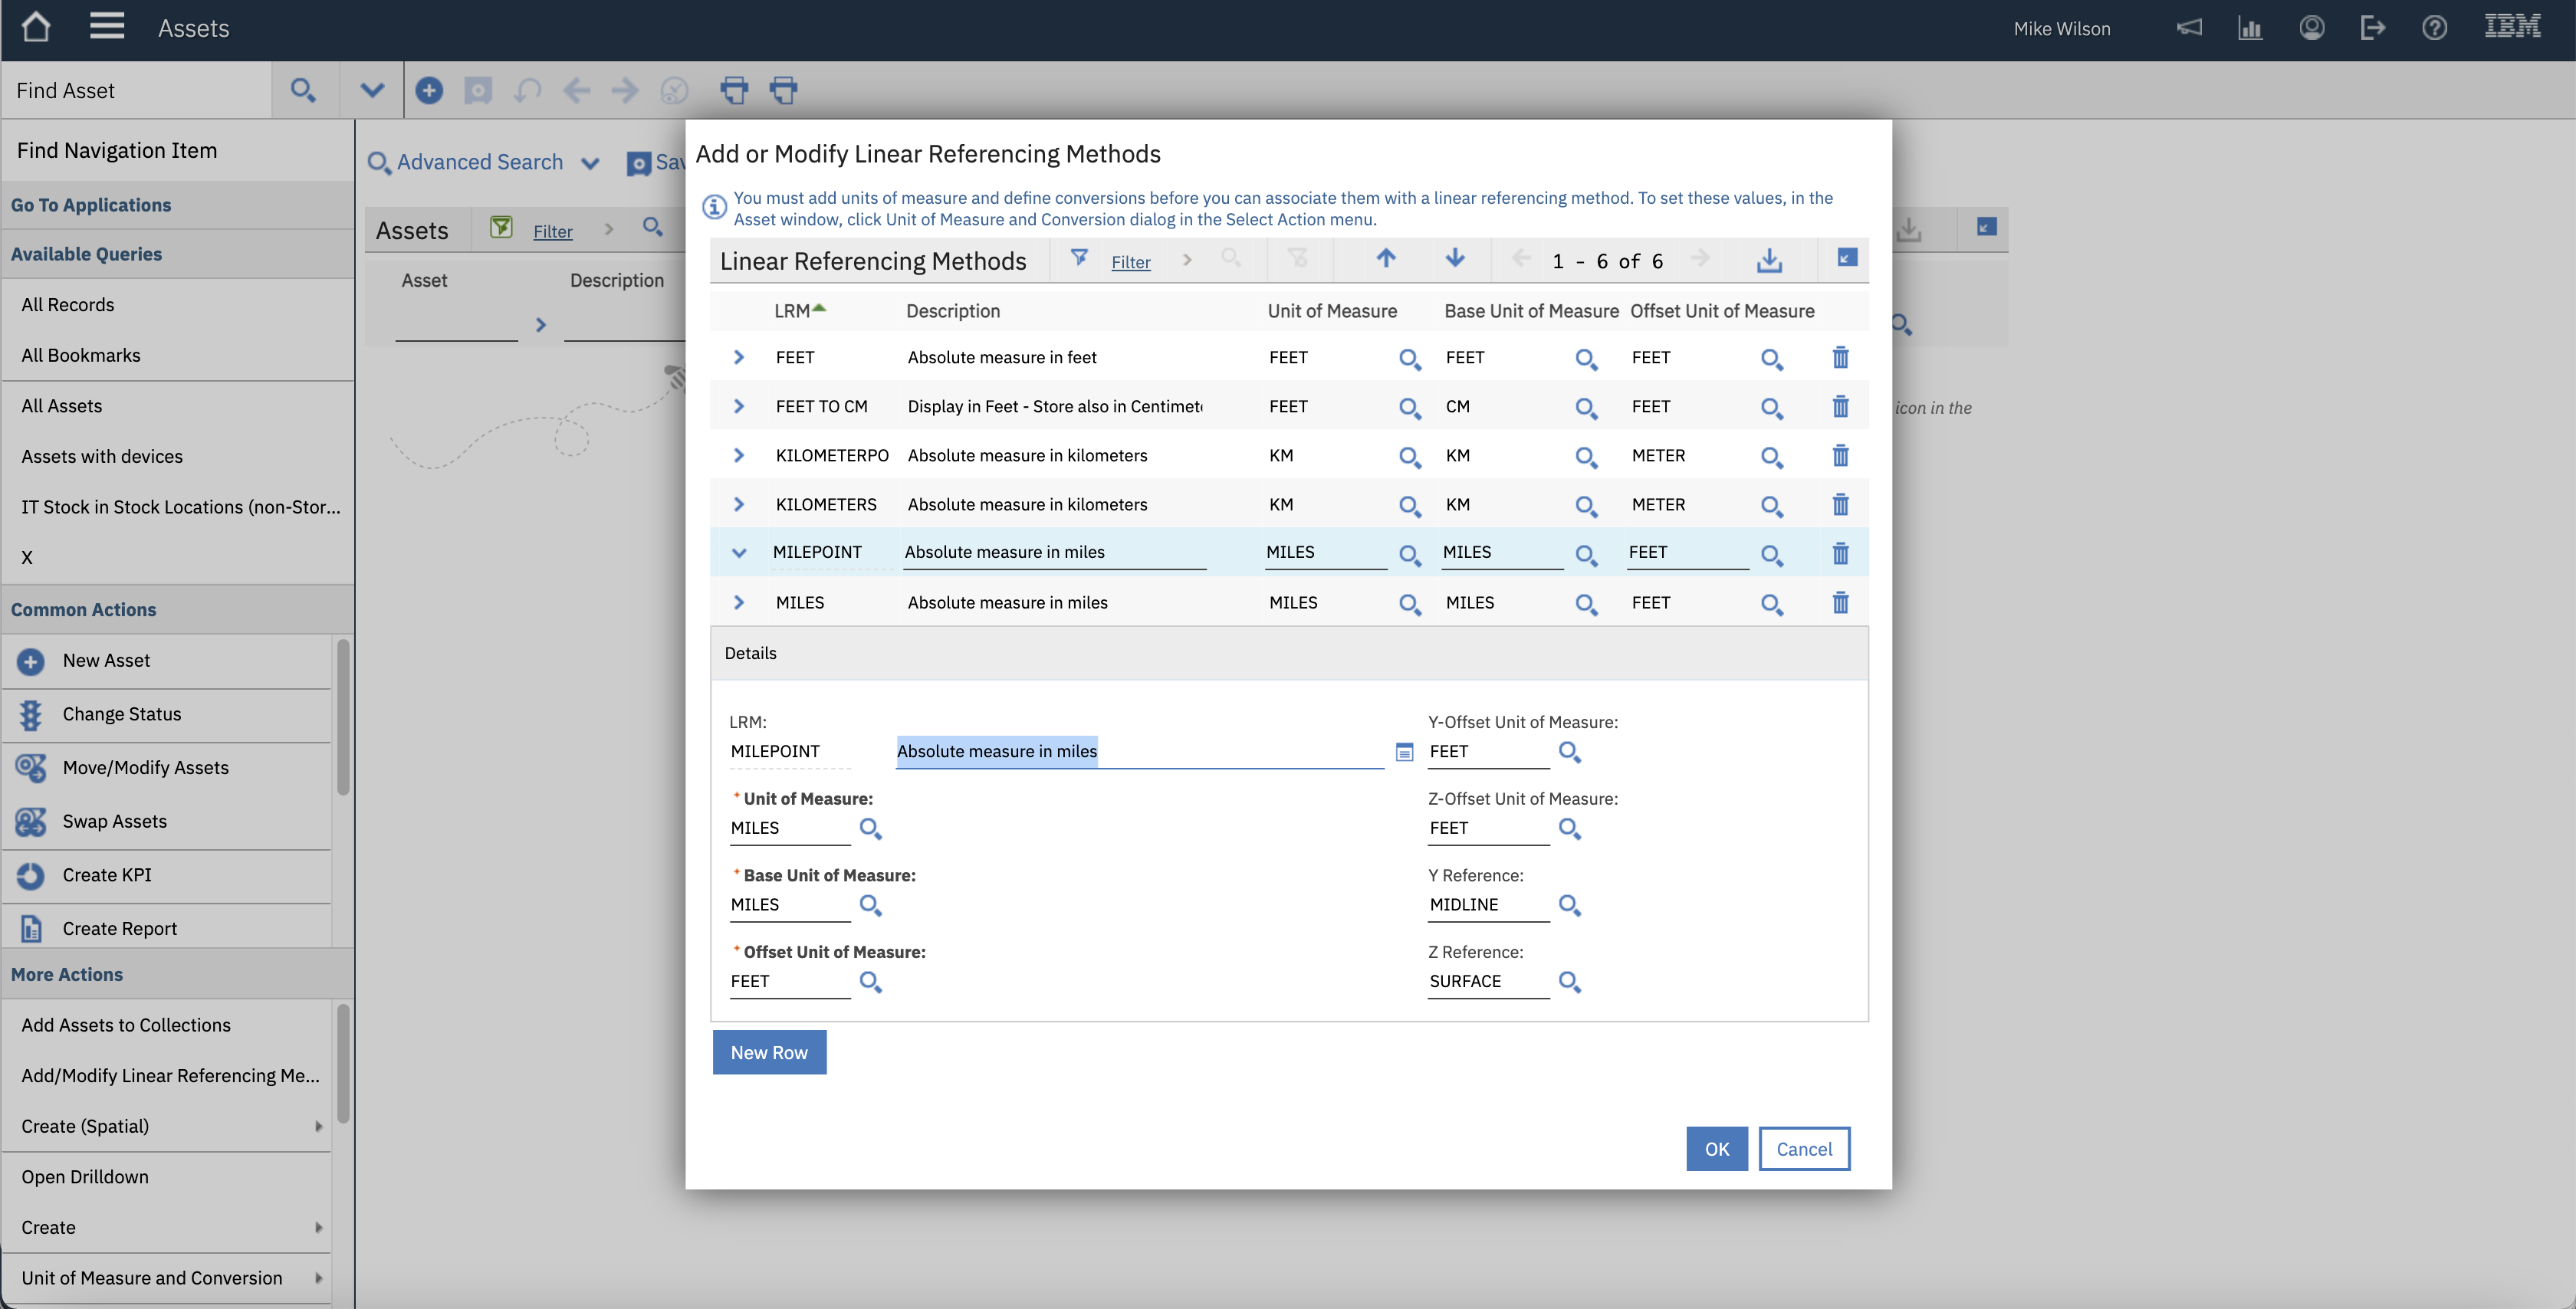Toggle the Assets table filter icon
This screenshot has width=2576, height=1309.
coord(501,228)
